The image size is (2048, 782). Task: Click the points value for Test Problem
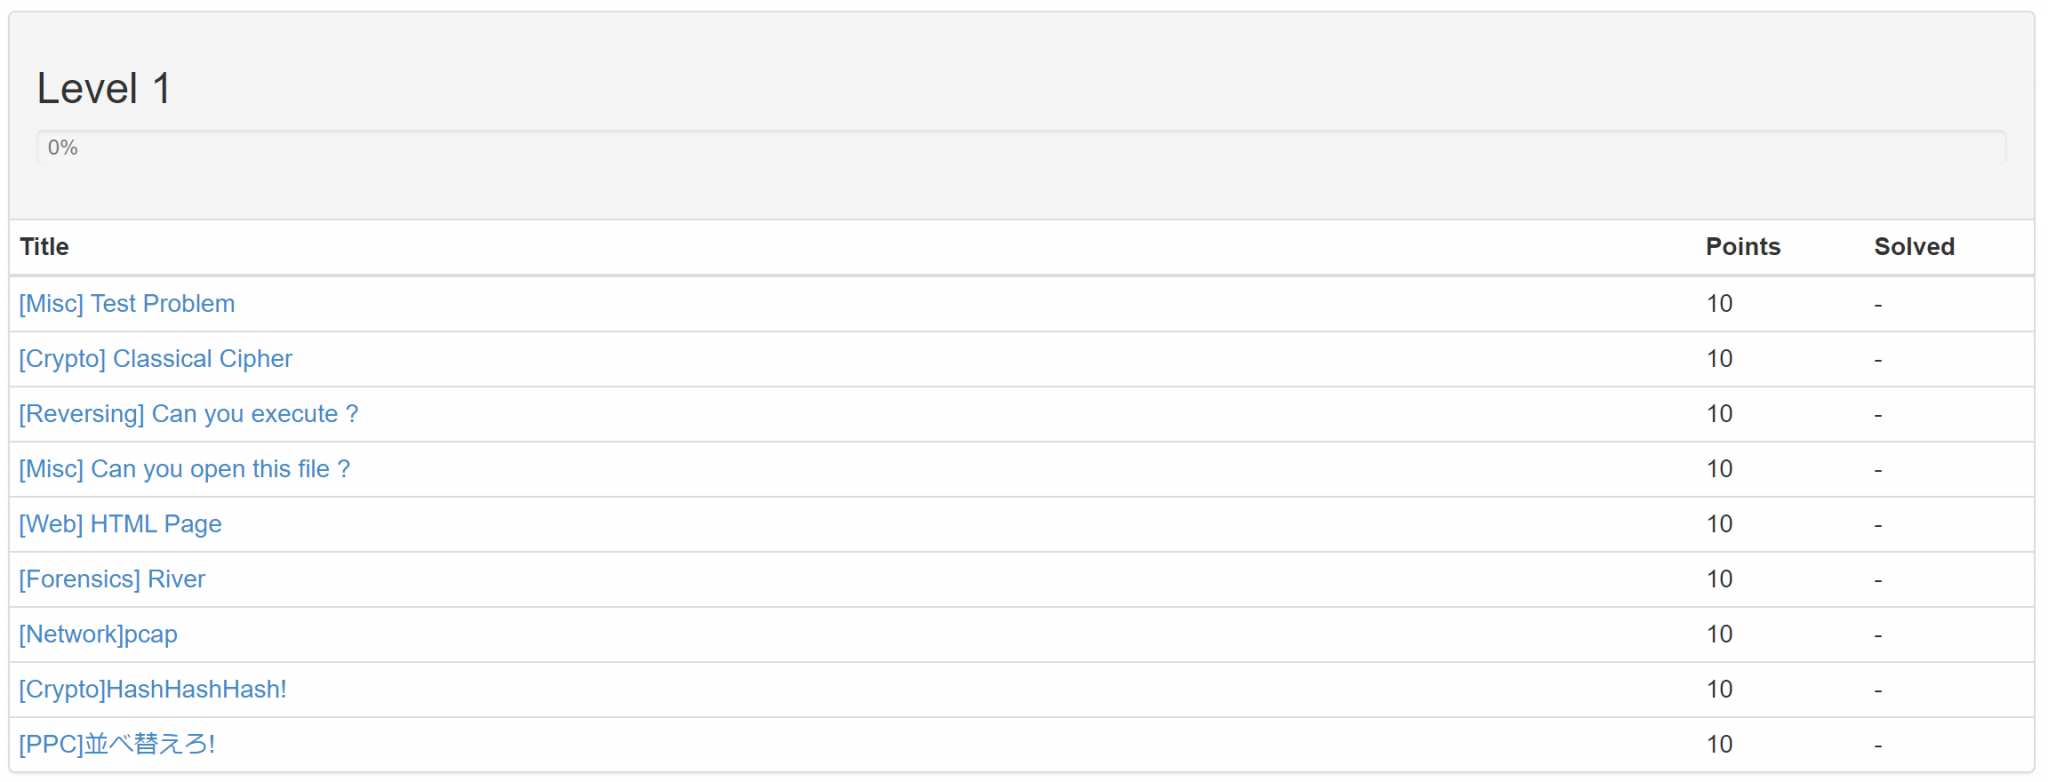coord(1719,304)
